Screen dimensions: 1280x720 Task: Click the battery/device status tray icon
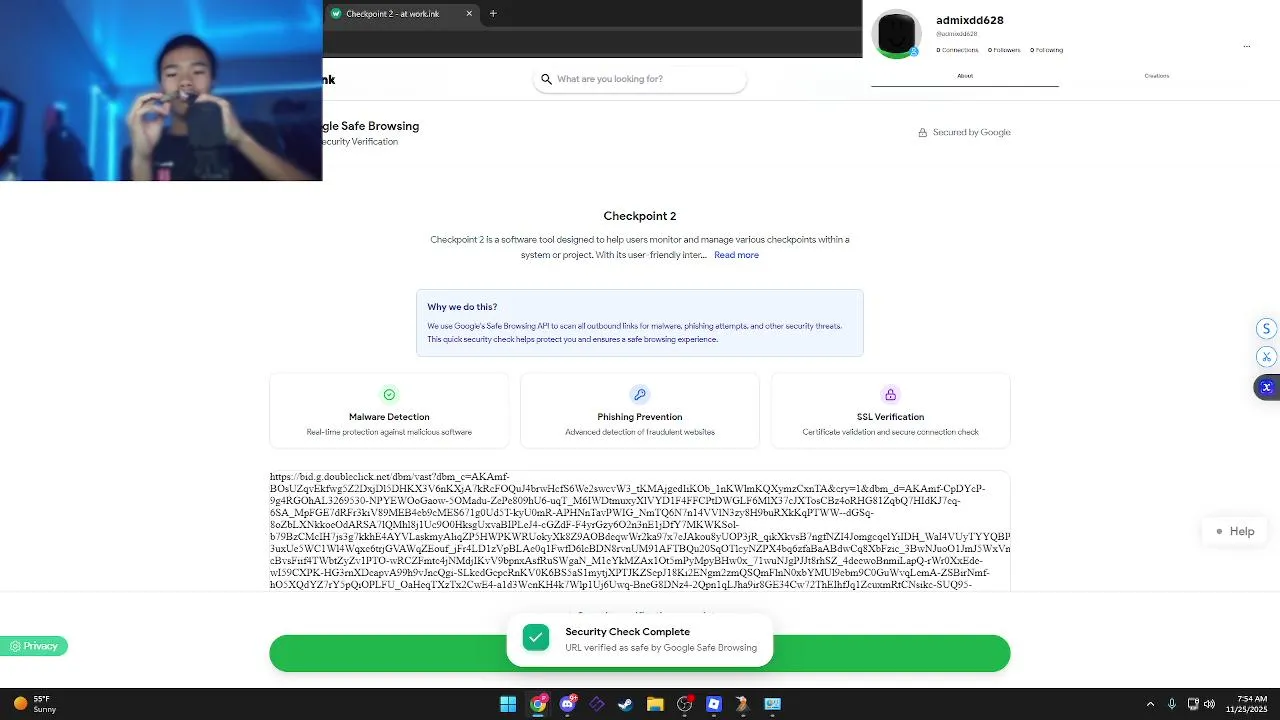pyautogui.click(x=1192, y=704)
